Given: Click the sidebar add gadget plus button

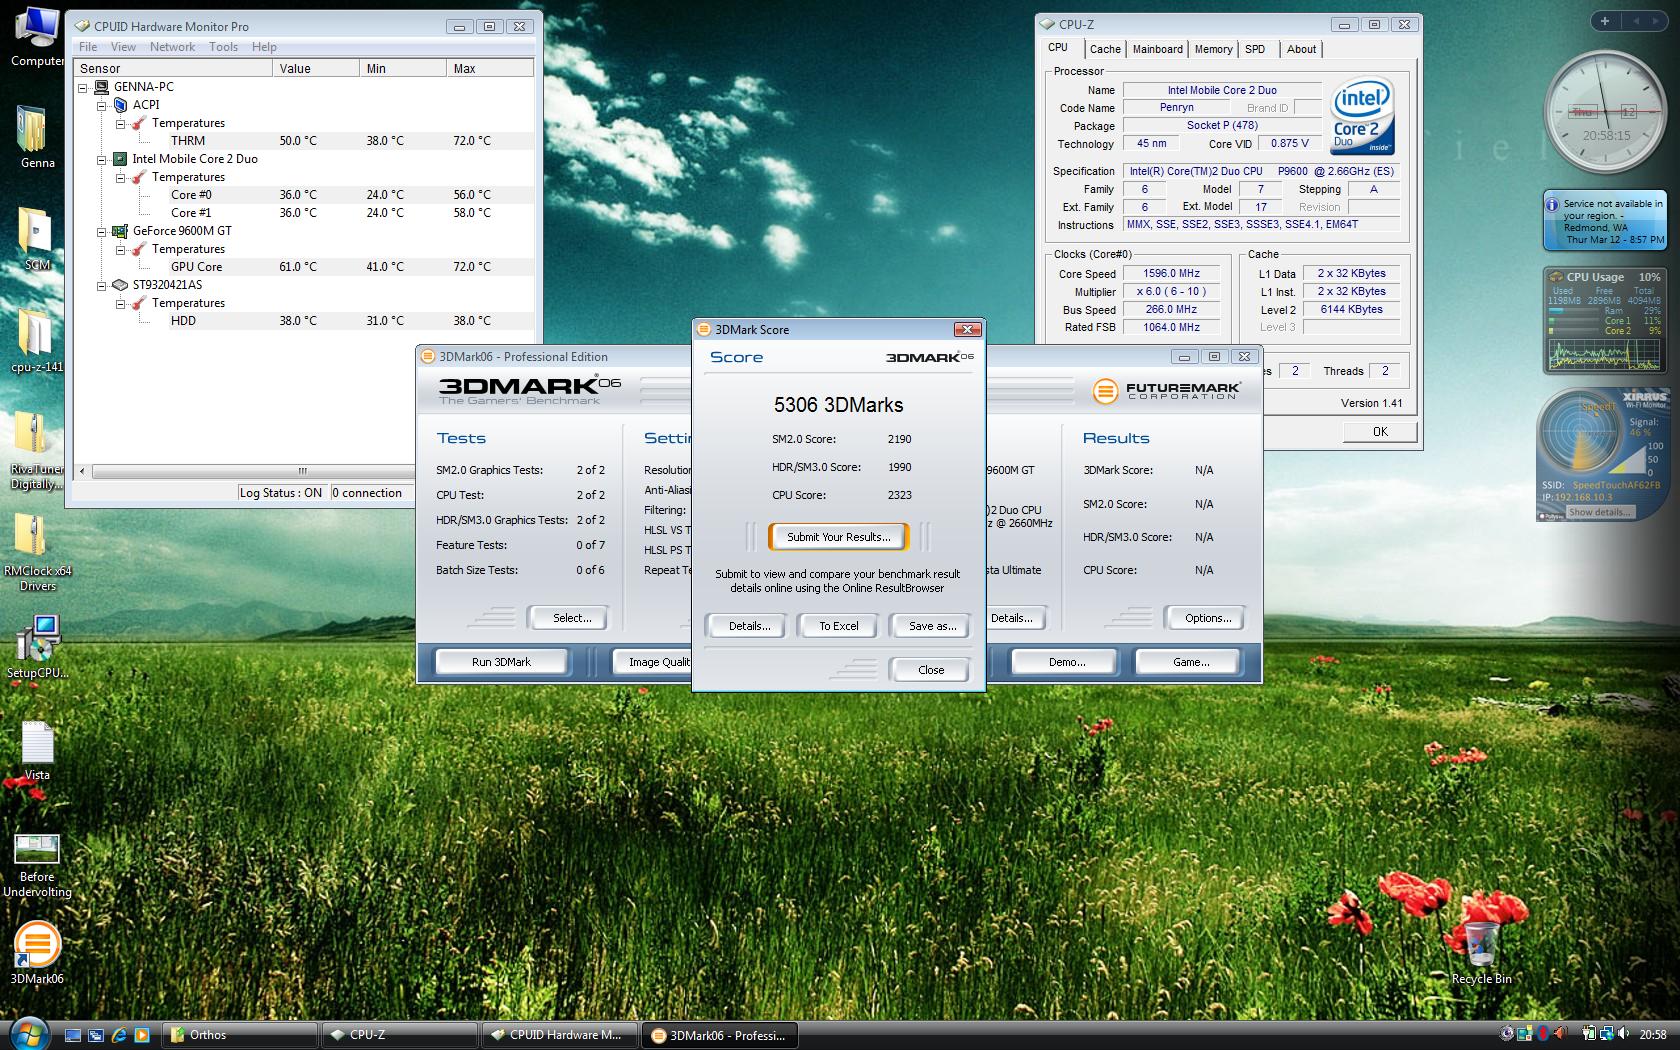Looking at the screenshot, I should (x=1605, y=21).
